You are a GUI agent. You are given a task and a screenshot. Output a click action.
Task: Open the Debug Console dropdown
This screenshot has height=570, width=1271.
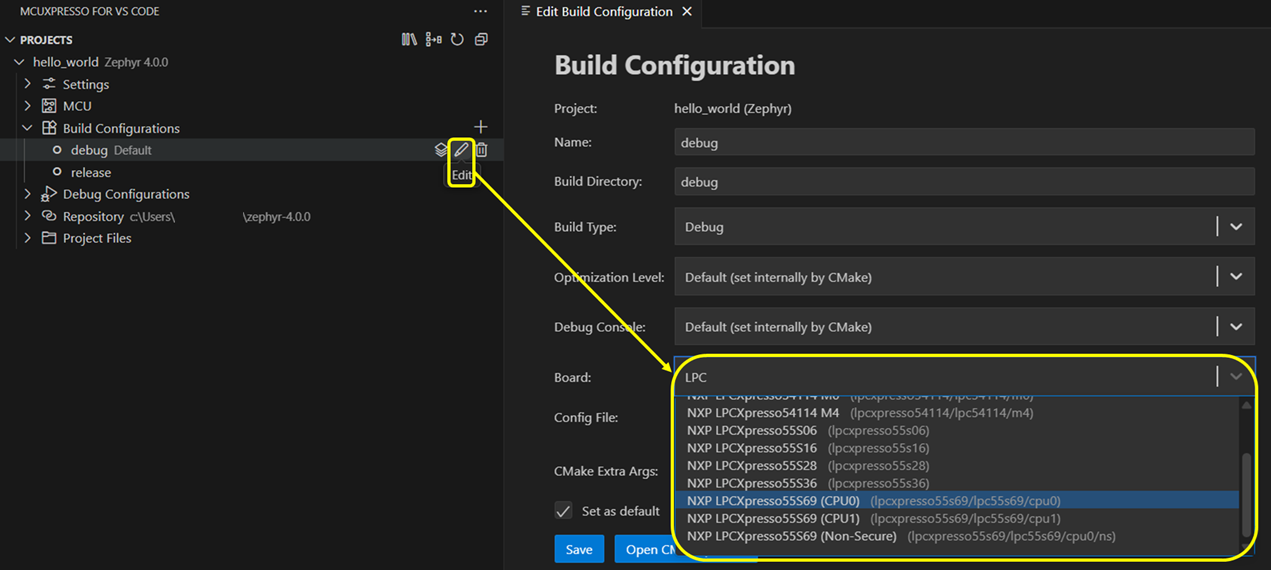1236,327
